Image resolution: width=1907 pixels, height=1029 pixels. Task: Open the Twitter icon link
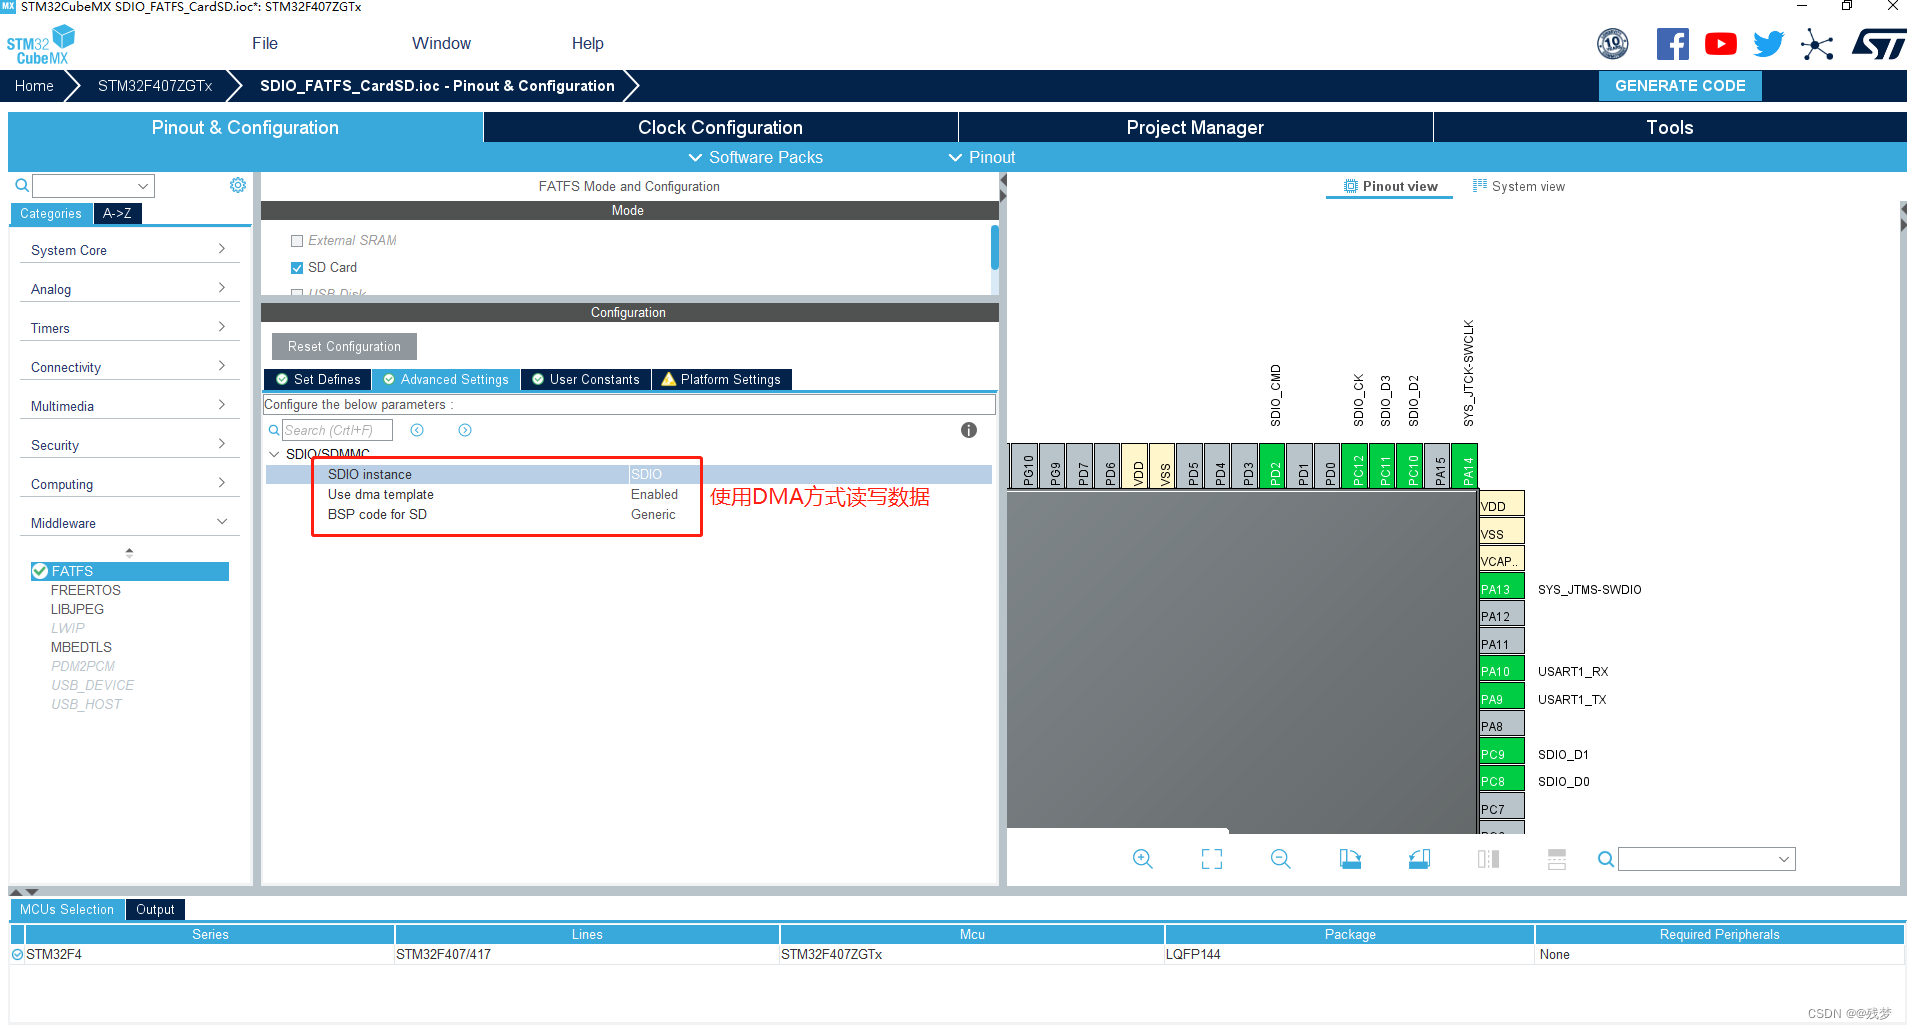click(1768, 44)
